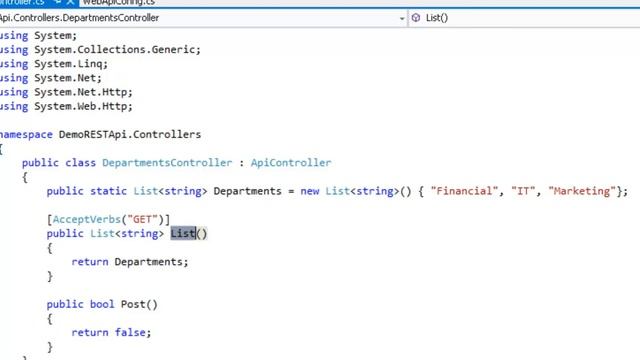Click the 'Post()' method name
640x360 pixels.
pos(139,304)
